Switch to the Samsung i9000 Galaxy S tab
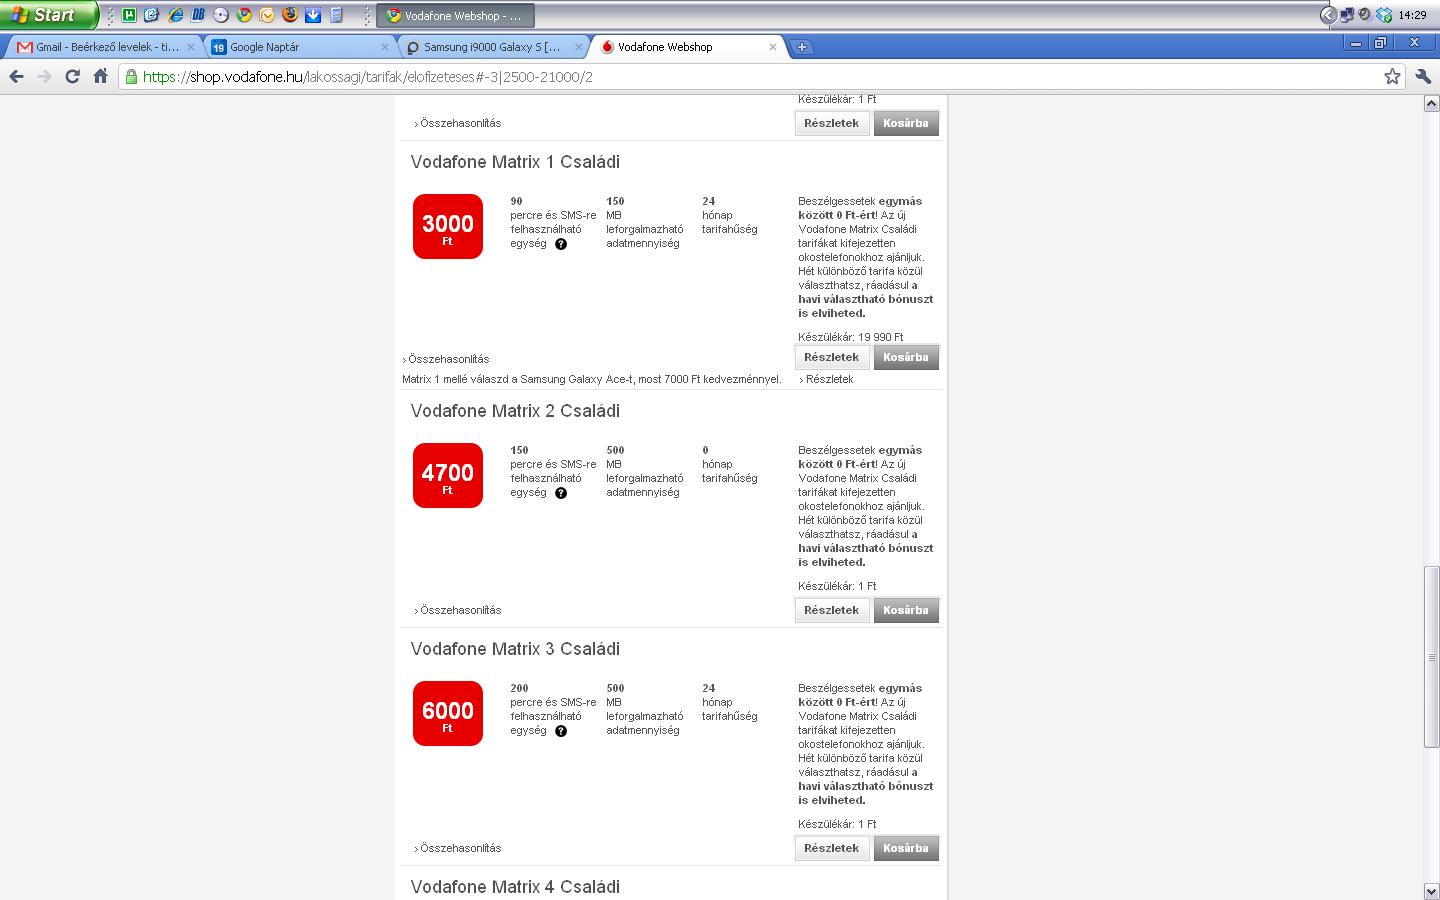 pos(490,47)
